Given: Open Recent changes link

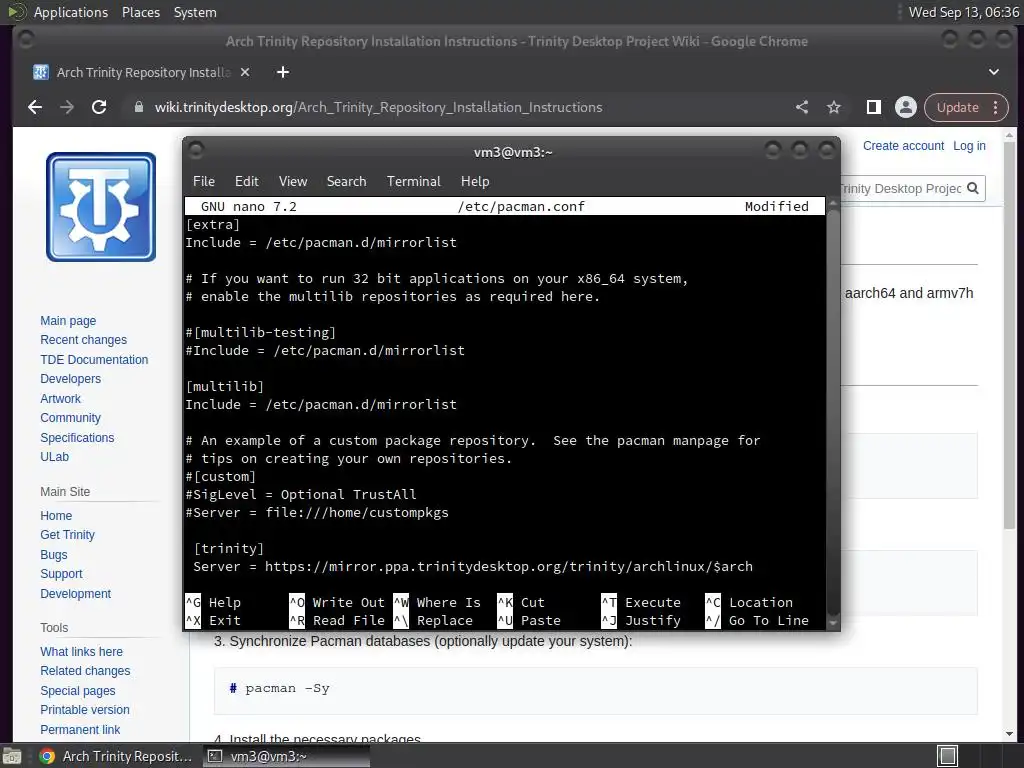Looking at the screenshot, I should 84,340.
